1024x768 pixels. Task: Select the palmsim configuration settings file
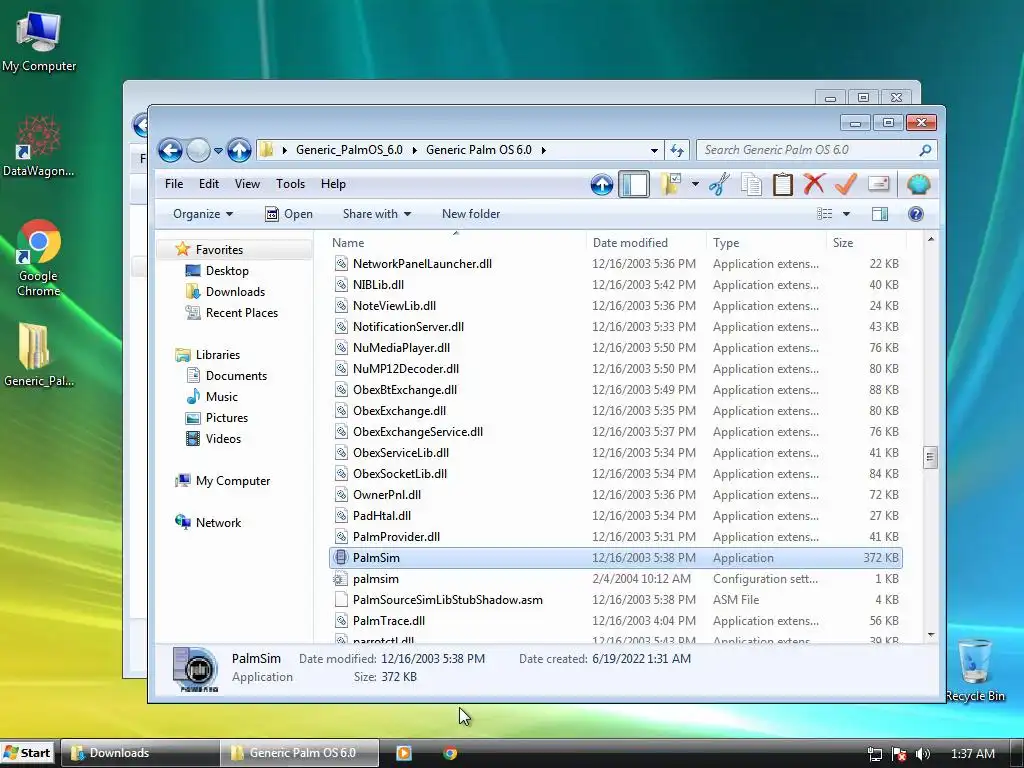(x=616, y=579)
